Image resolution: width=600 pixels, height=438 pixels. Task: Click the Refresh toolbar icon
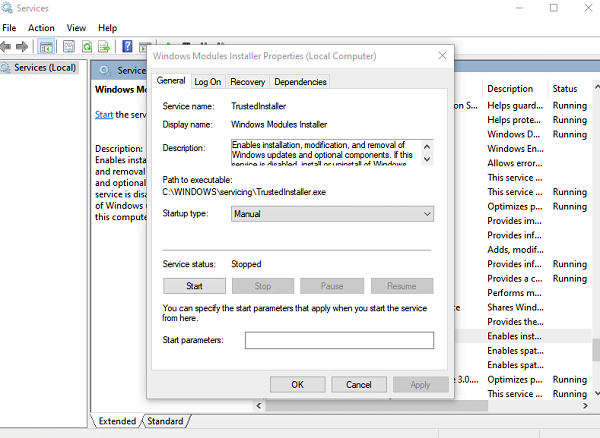click(x=87, y=47)
